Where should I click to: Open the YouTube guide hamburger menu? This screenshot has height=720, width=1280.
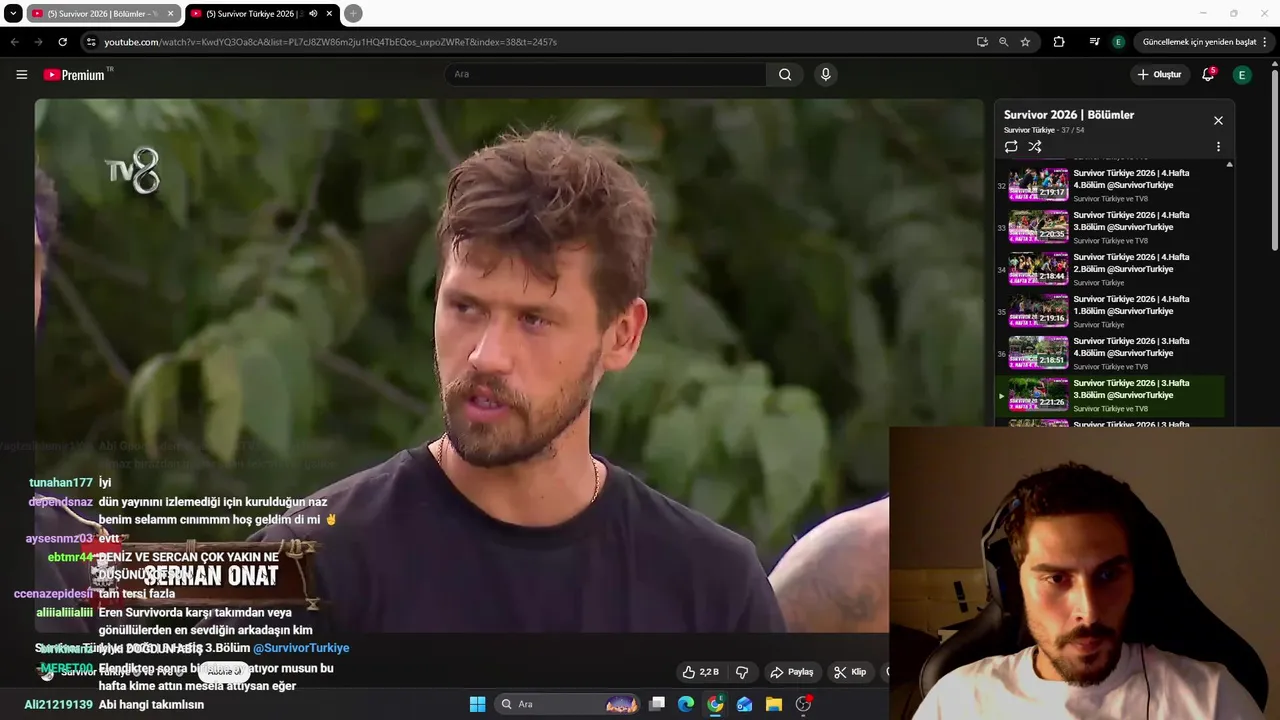[21, 75]
